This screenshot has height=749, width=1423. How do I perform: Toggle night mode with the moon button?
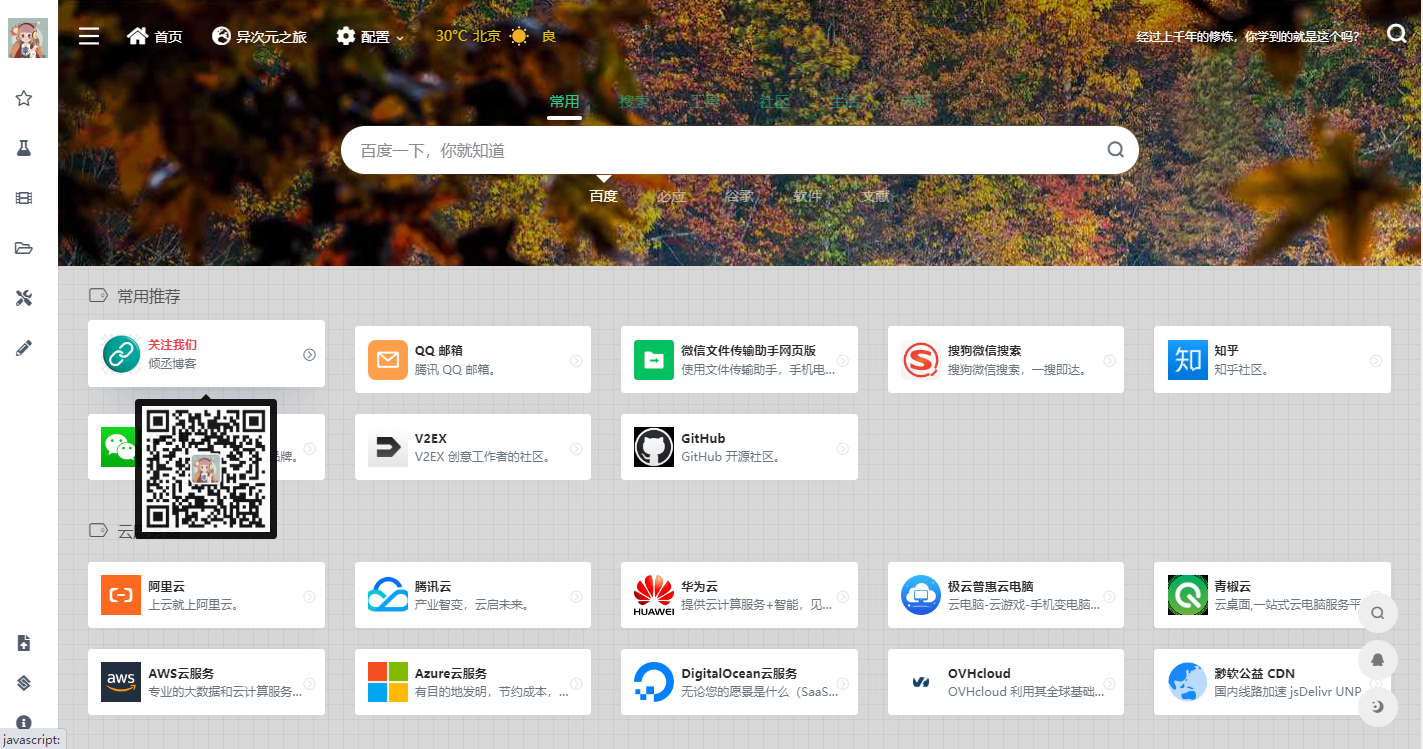pyautogui.click(x=1378, y=706)
